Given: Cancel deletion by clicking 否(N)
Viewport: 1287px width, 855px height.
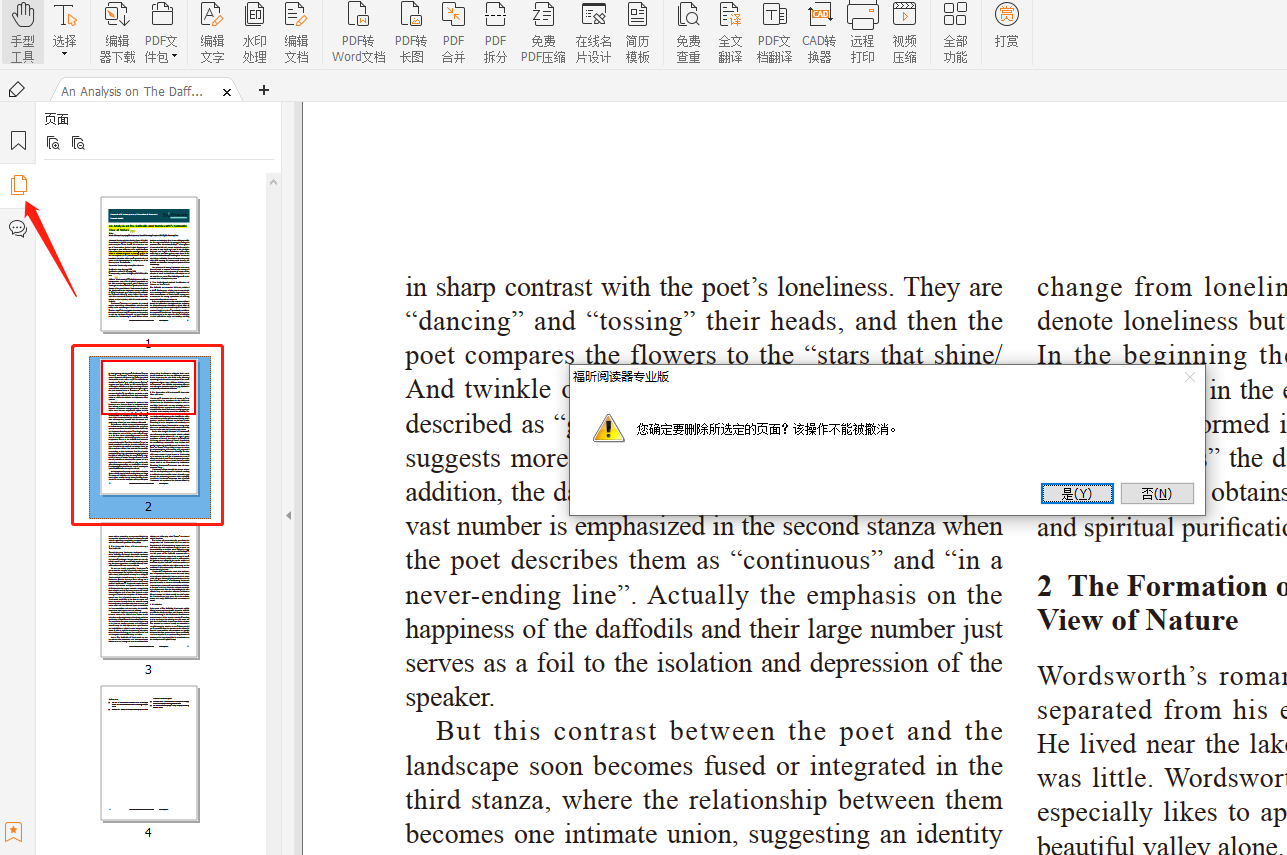Looking at the screenshot, I should coord(1156,494).
